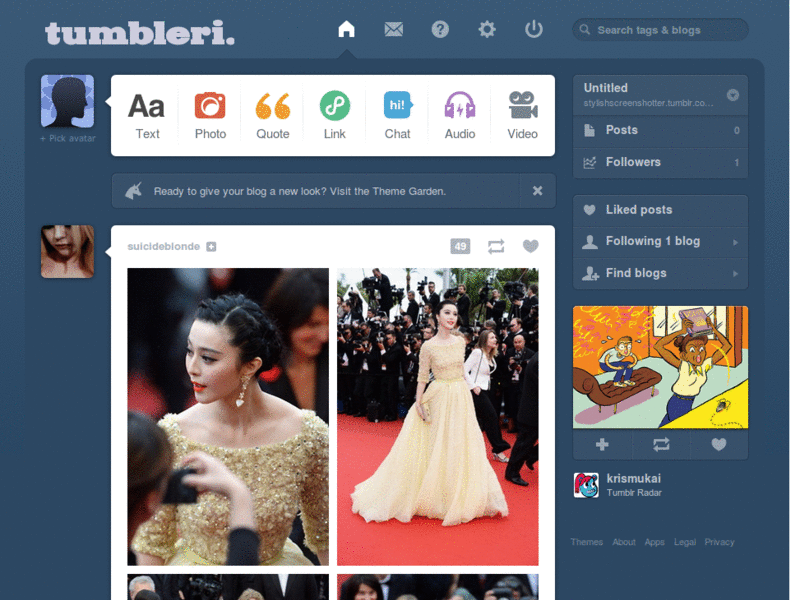This screenshot has width=800, height=600.
Task: Click the Search tags & blogs field
Action: point(660,30)
